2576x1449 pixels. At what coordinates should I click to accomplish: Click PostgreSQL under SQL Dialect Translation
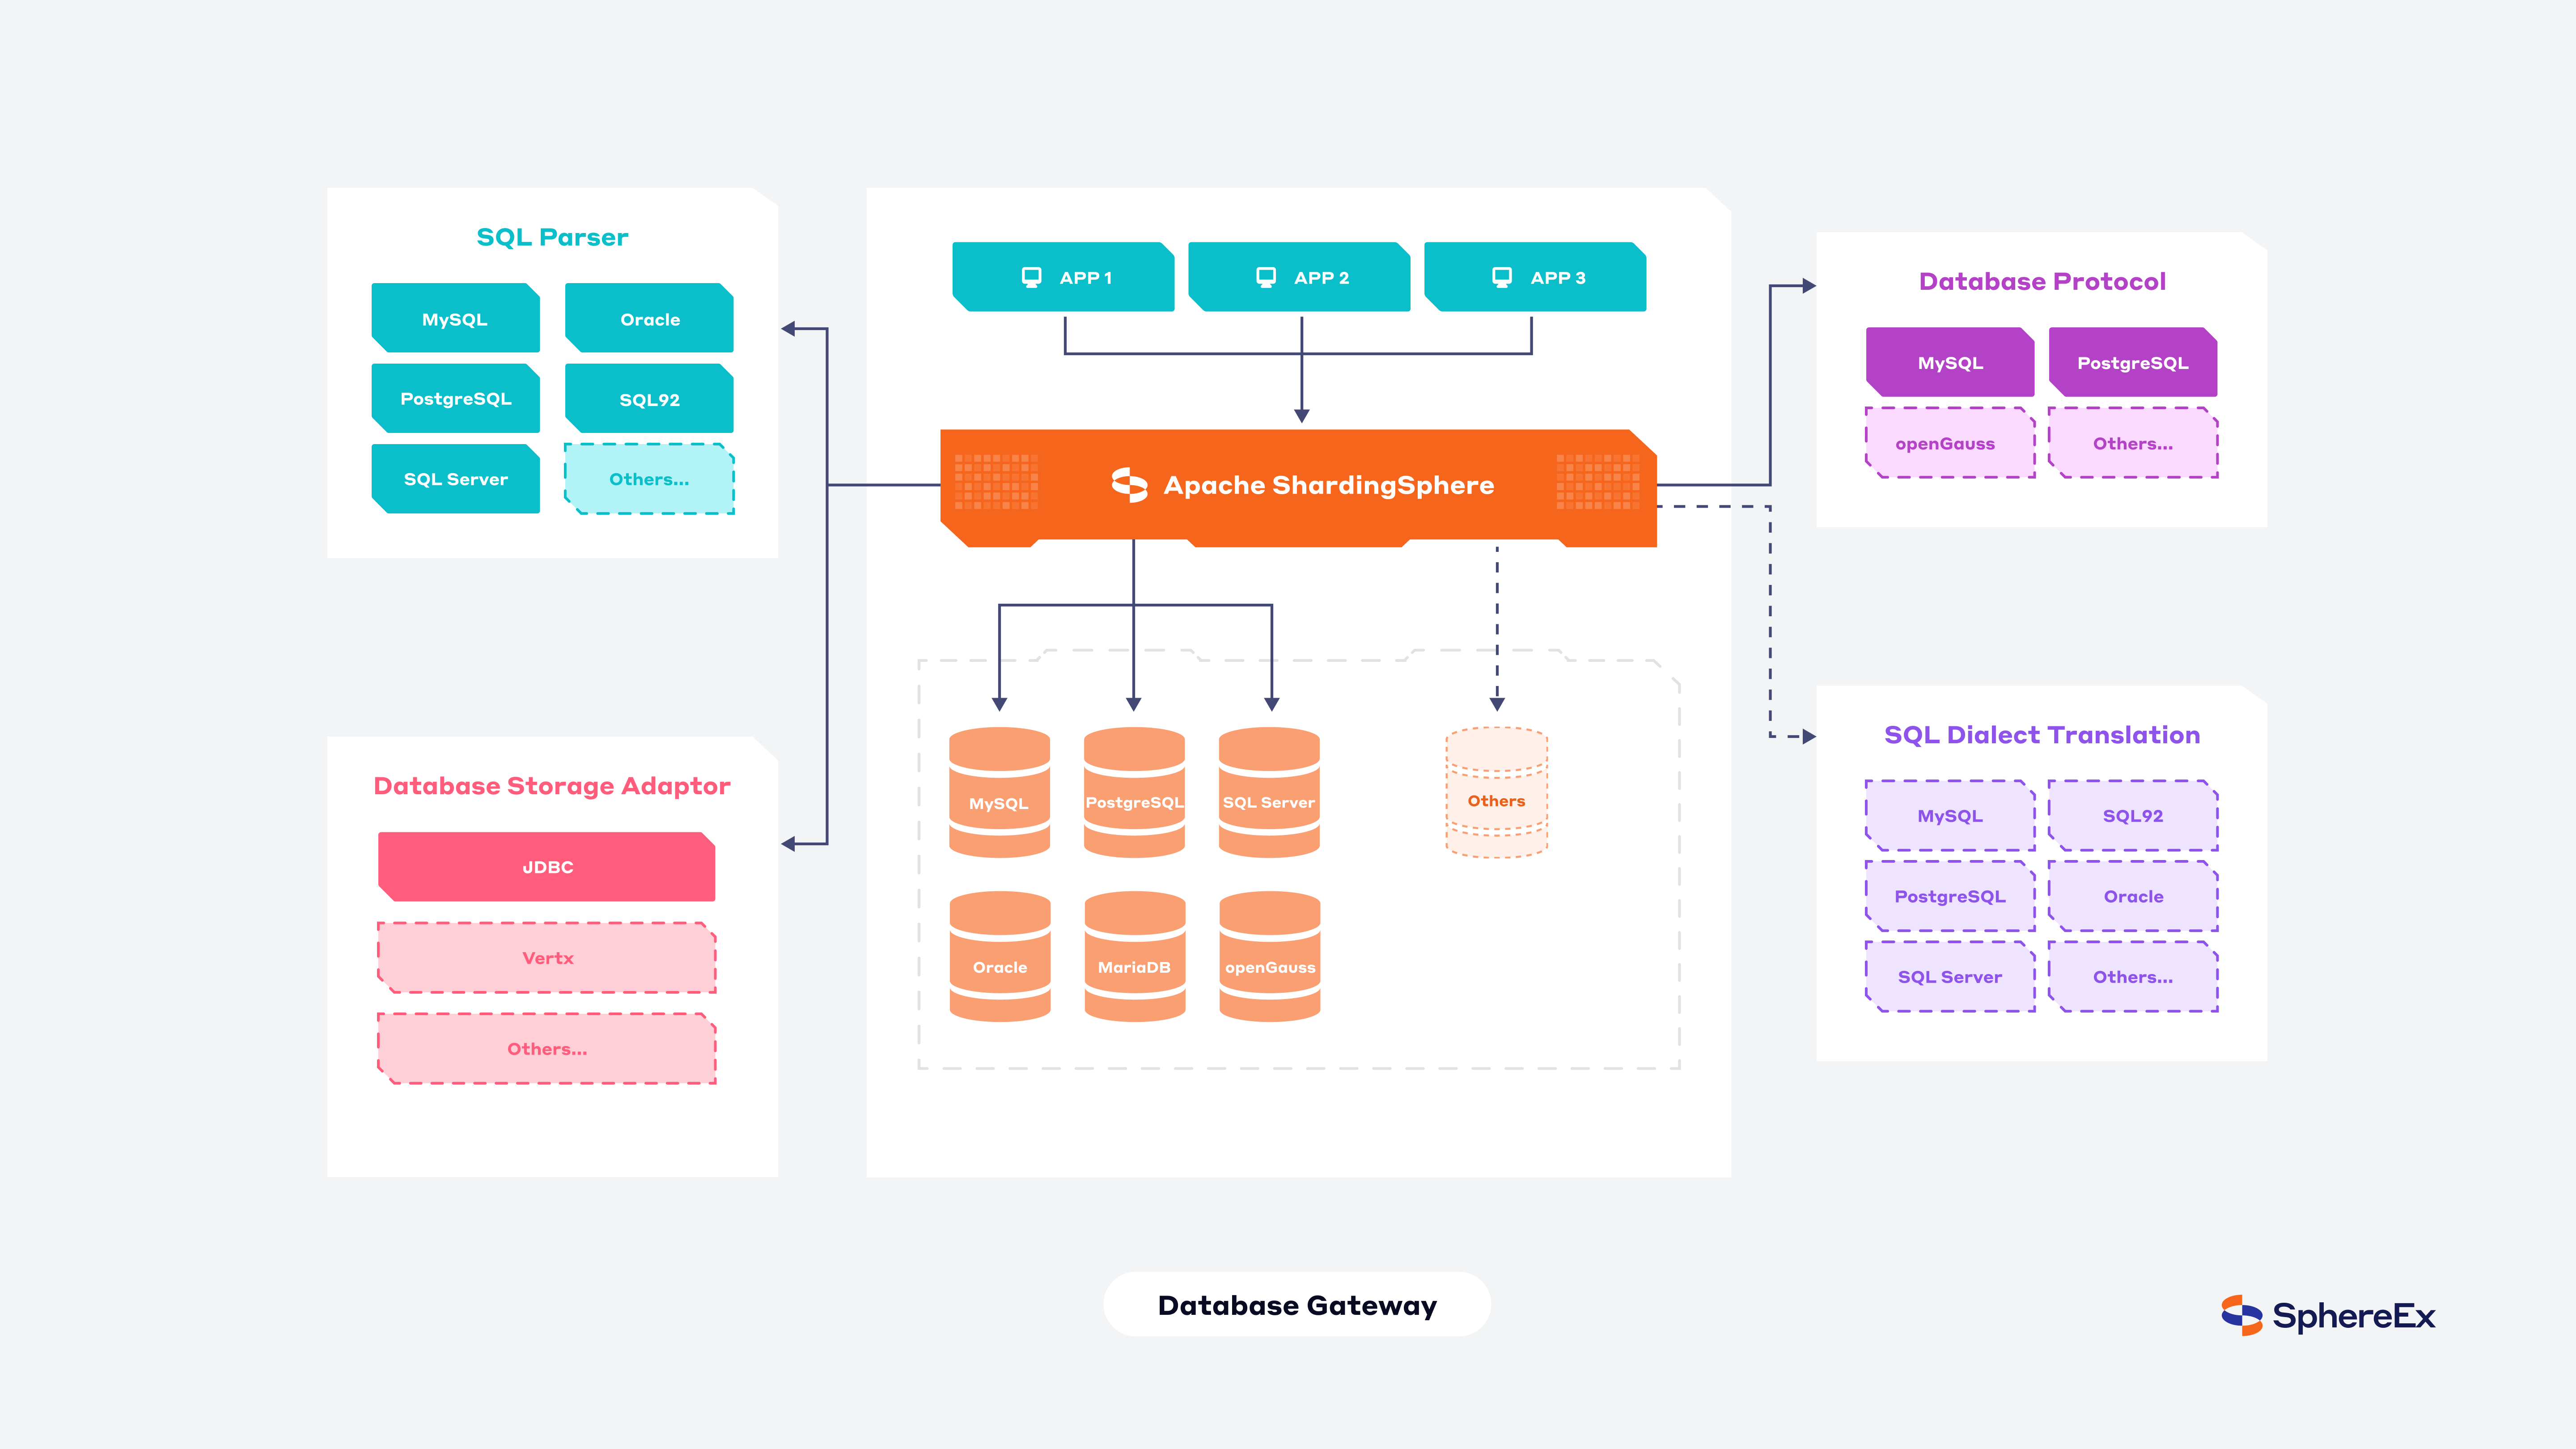[x=1950, y=896]
